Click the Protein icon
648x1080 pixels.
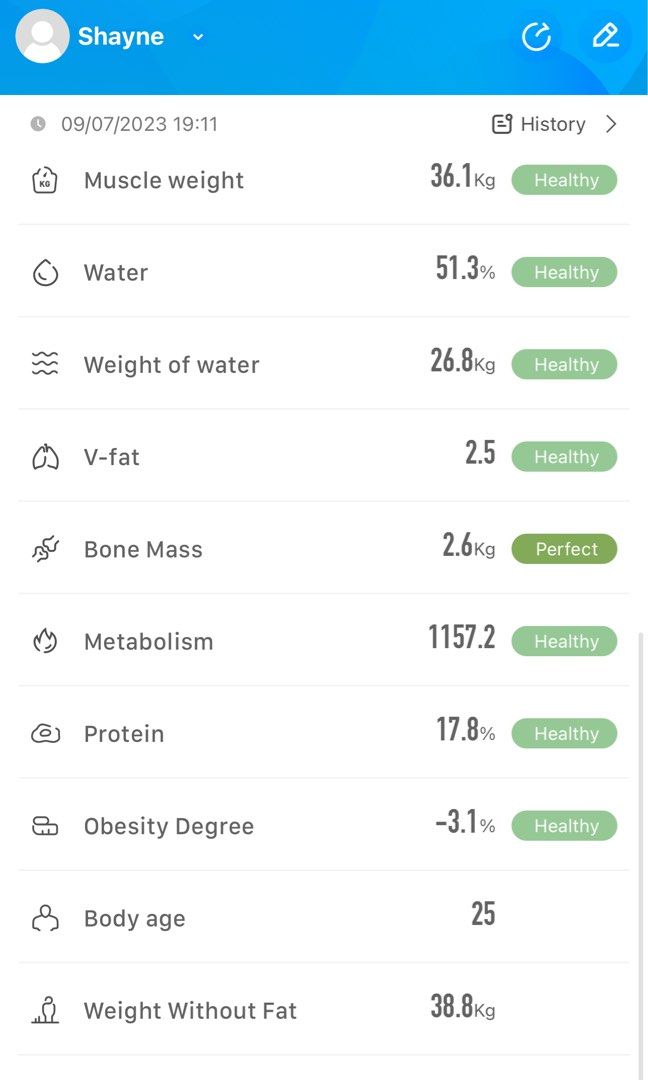click(44, 733)
